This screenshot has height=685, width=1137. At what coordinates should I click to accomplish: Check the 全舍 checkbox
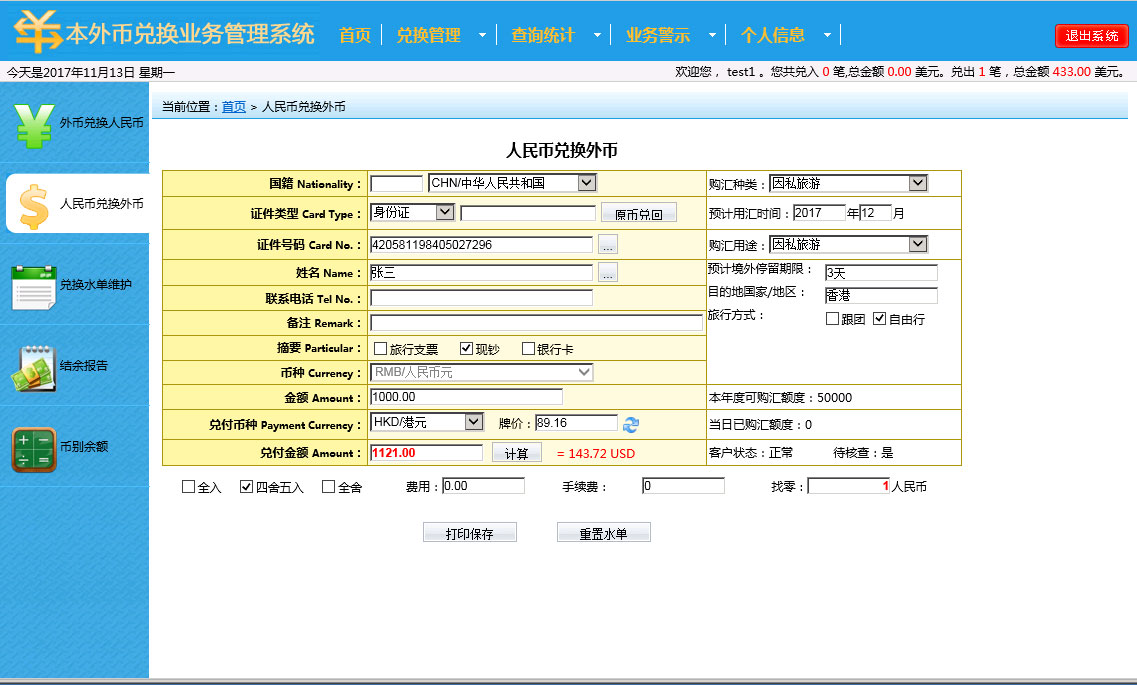pos(328,486)
